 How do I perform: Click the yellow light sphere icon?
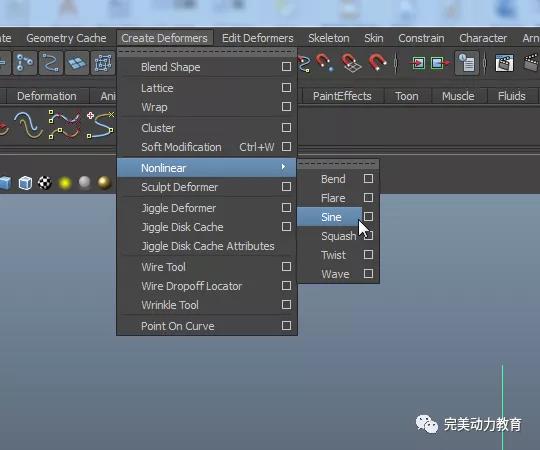[65, 183]
